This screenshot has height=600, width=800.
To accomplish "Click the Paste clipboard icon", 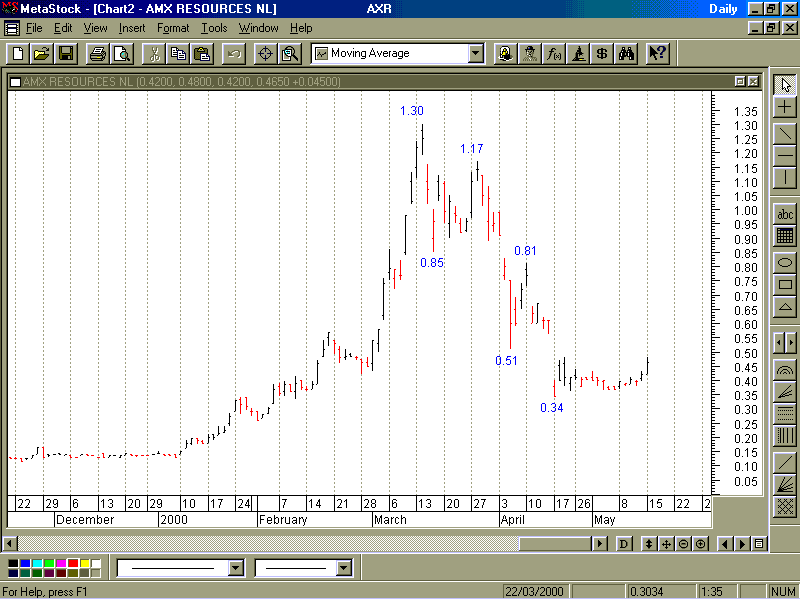I will (x=202, y=54).
